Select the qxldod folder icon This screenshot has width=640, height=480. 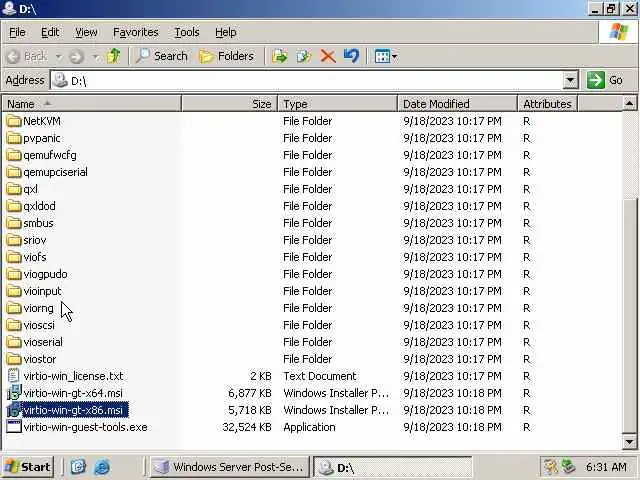point(14,206)
